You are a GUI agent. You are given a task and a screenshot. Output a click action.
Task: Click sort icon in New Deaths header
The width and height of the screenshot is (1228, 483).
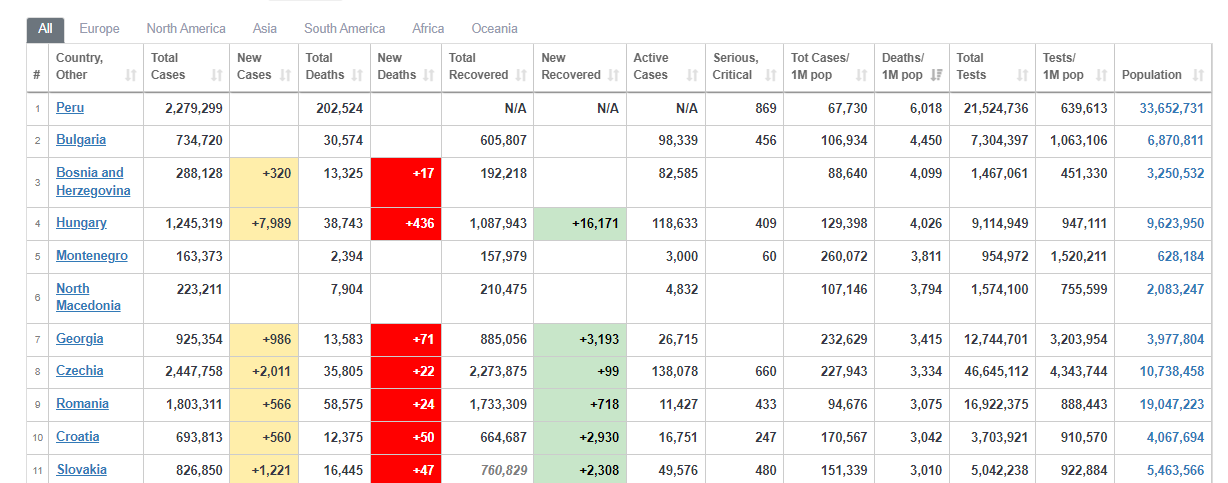click(x=428, y=75)
